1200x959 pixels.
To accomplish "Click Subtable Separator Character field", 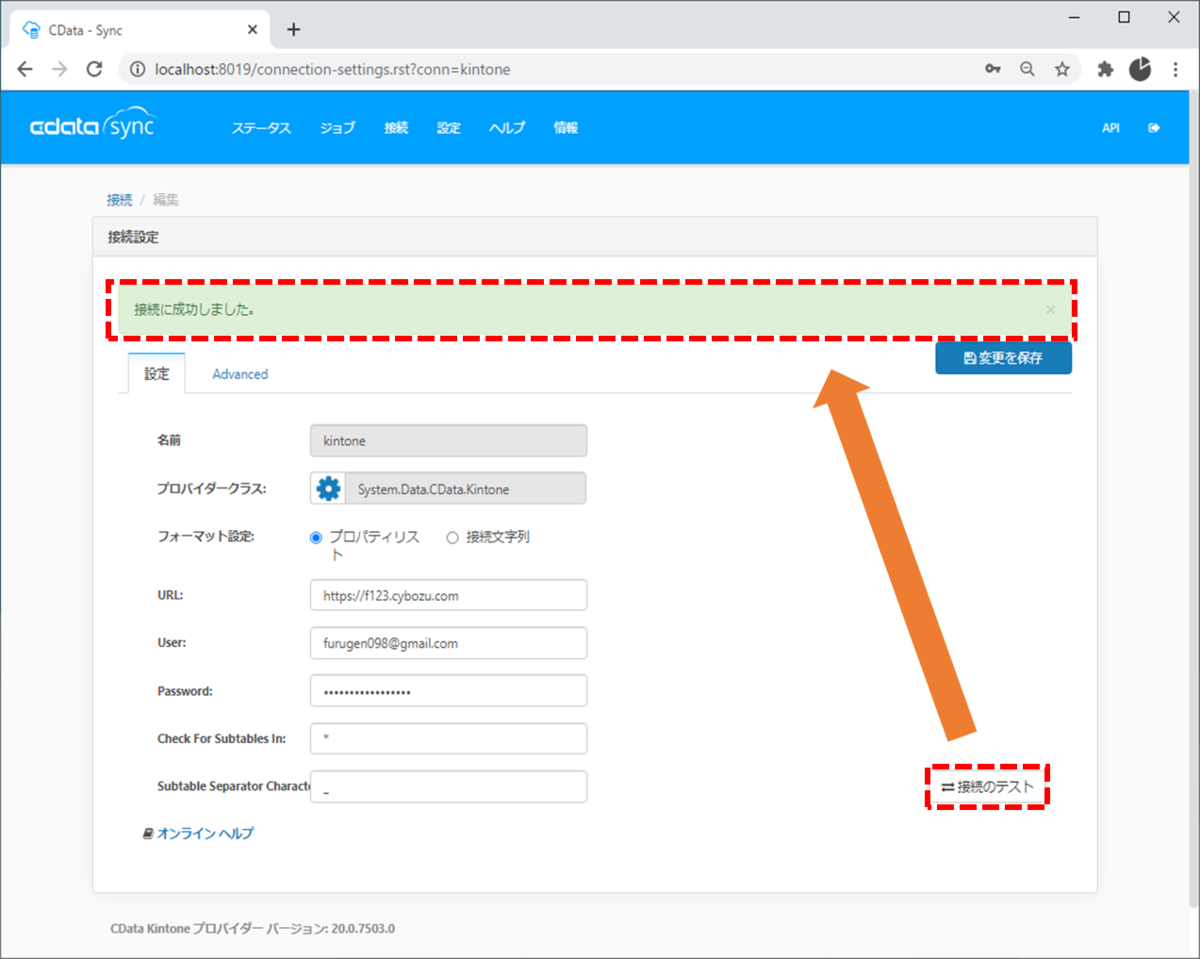I will pyautogui.click(x=448, y=787).
